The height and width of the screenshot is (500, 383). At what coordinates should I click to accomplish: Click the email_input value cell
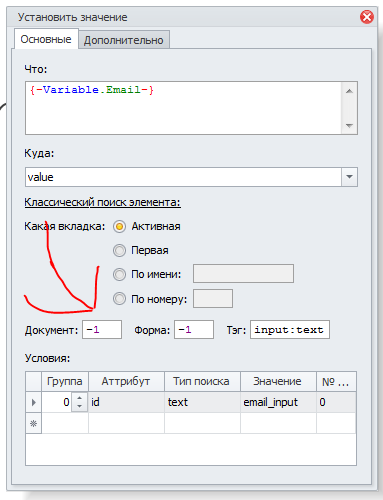click(278, 402)
